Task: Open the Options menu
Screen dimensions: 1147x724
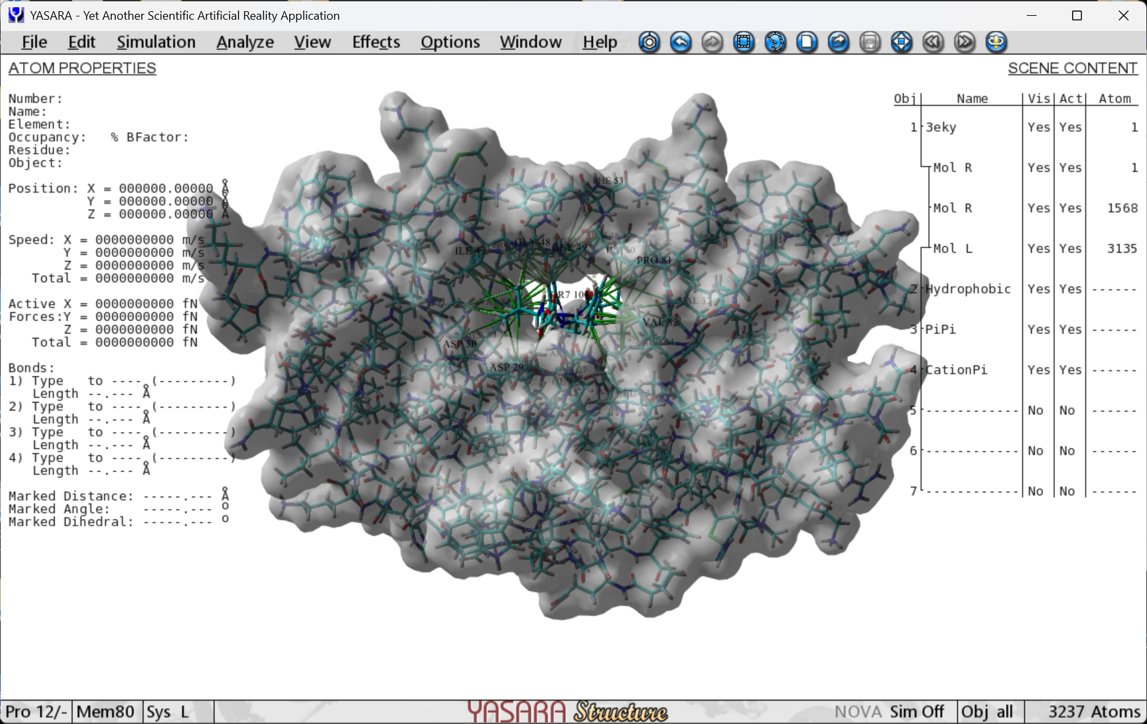Action: (450, 42)
